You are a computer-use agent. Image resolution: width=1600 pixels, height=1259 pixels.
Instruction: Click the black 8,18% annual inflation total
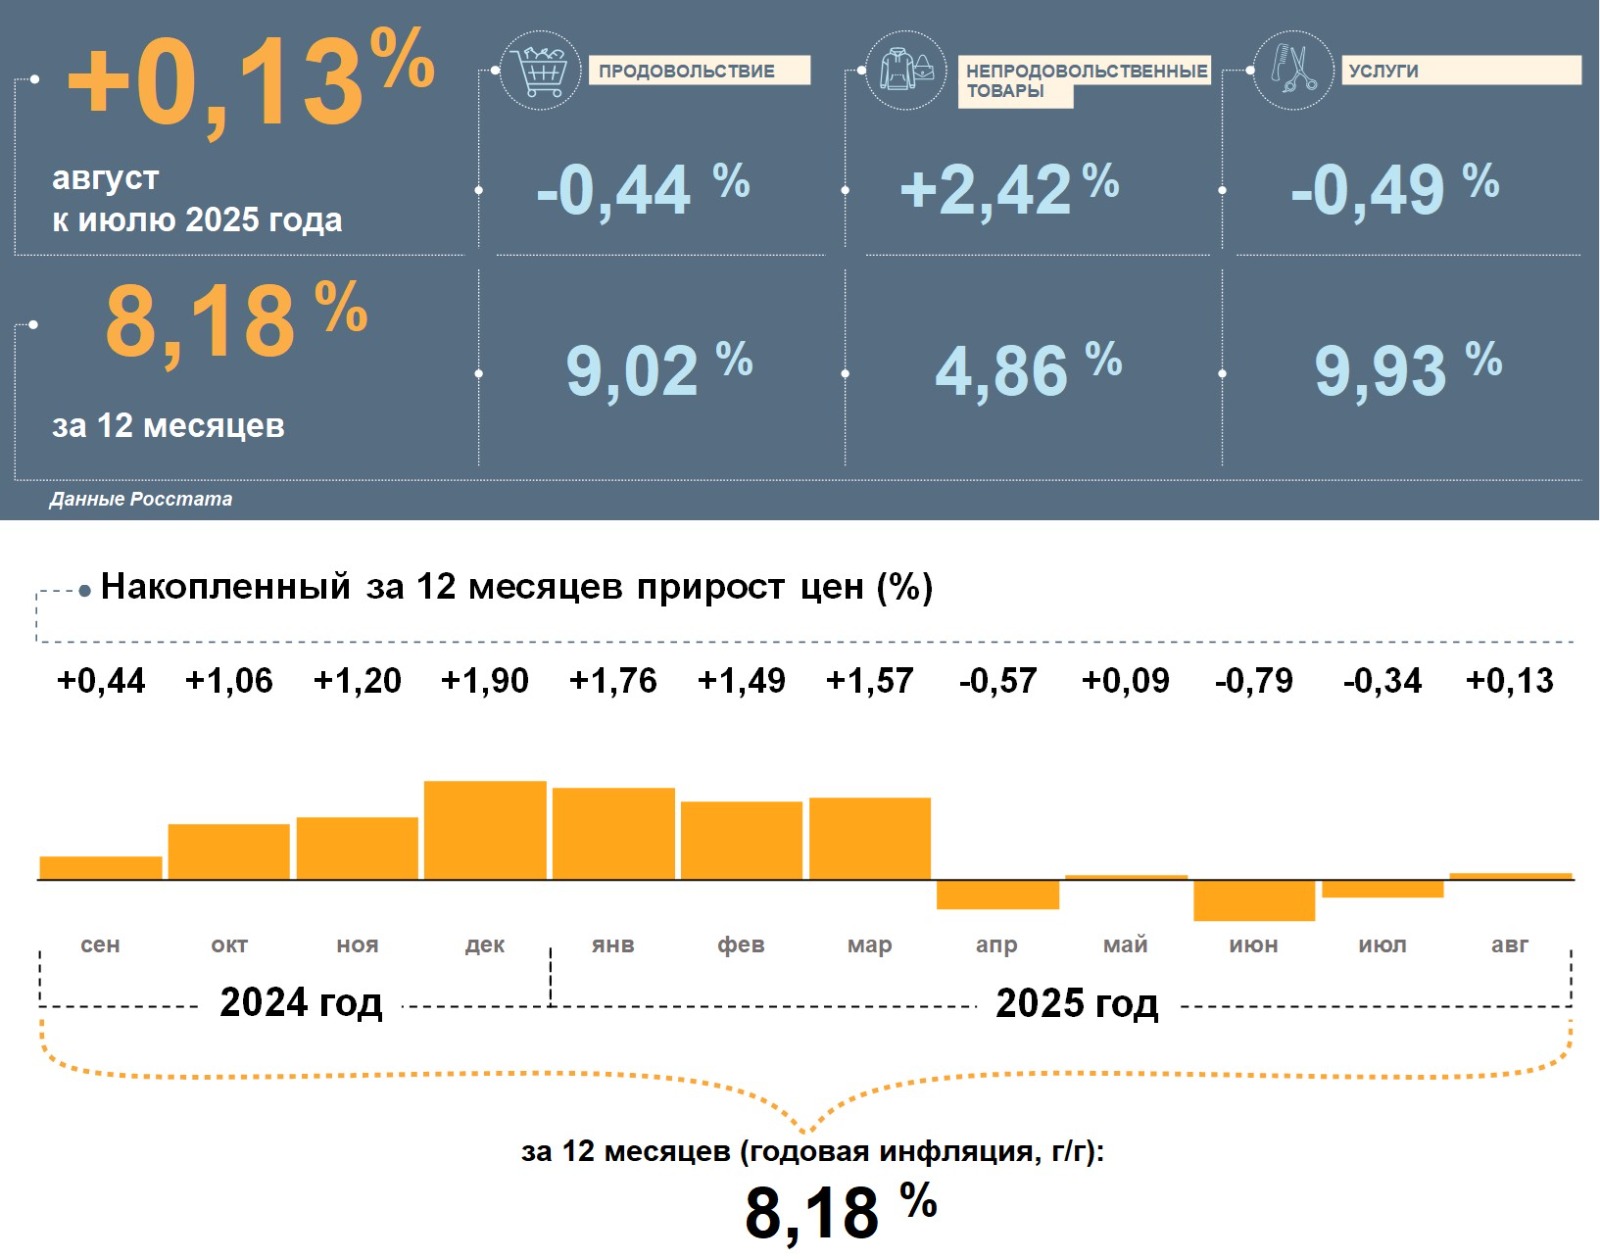840,1211
